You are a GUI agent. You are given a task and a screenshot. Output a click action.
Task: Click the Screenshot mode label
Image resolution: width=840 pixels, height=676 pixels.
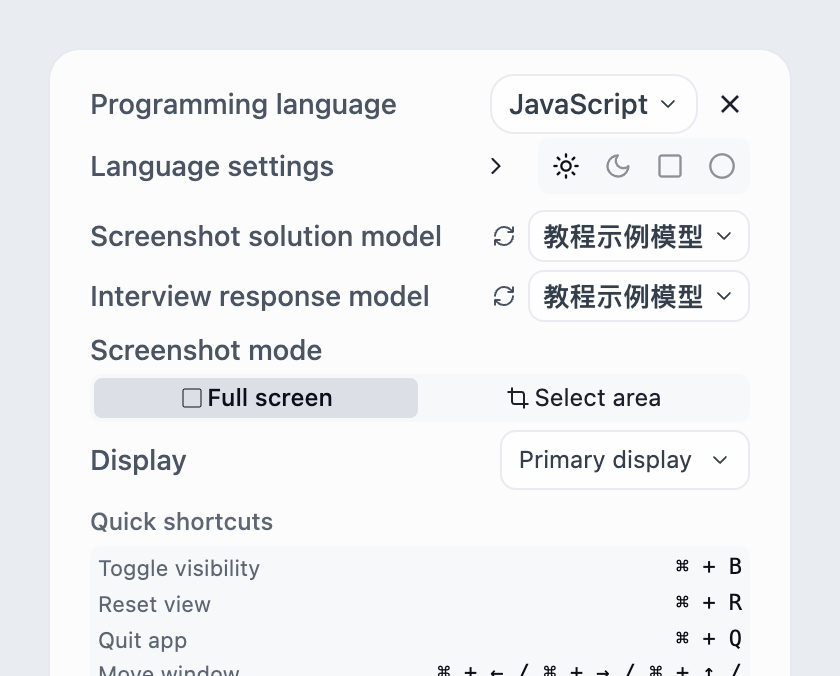[x=206, y=350]
